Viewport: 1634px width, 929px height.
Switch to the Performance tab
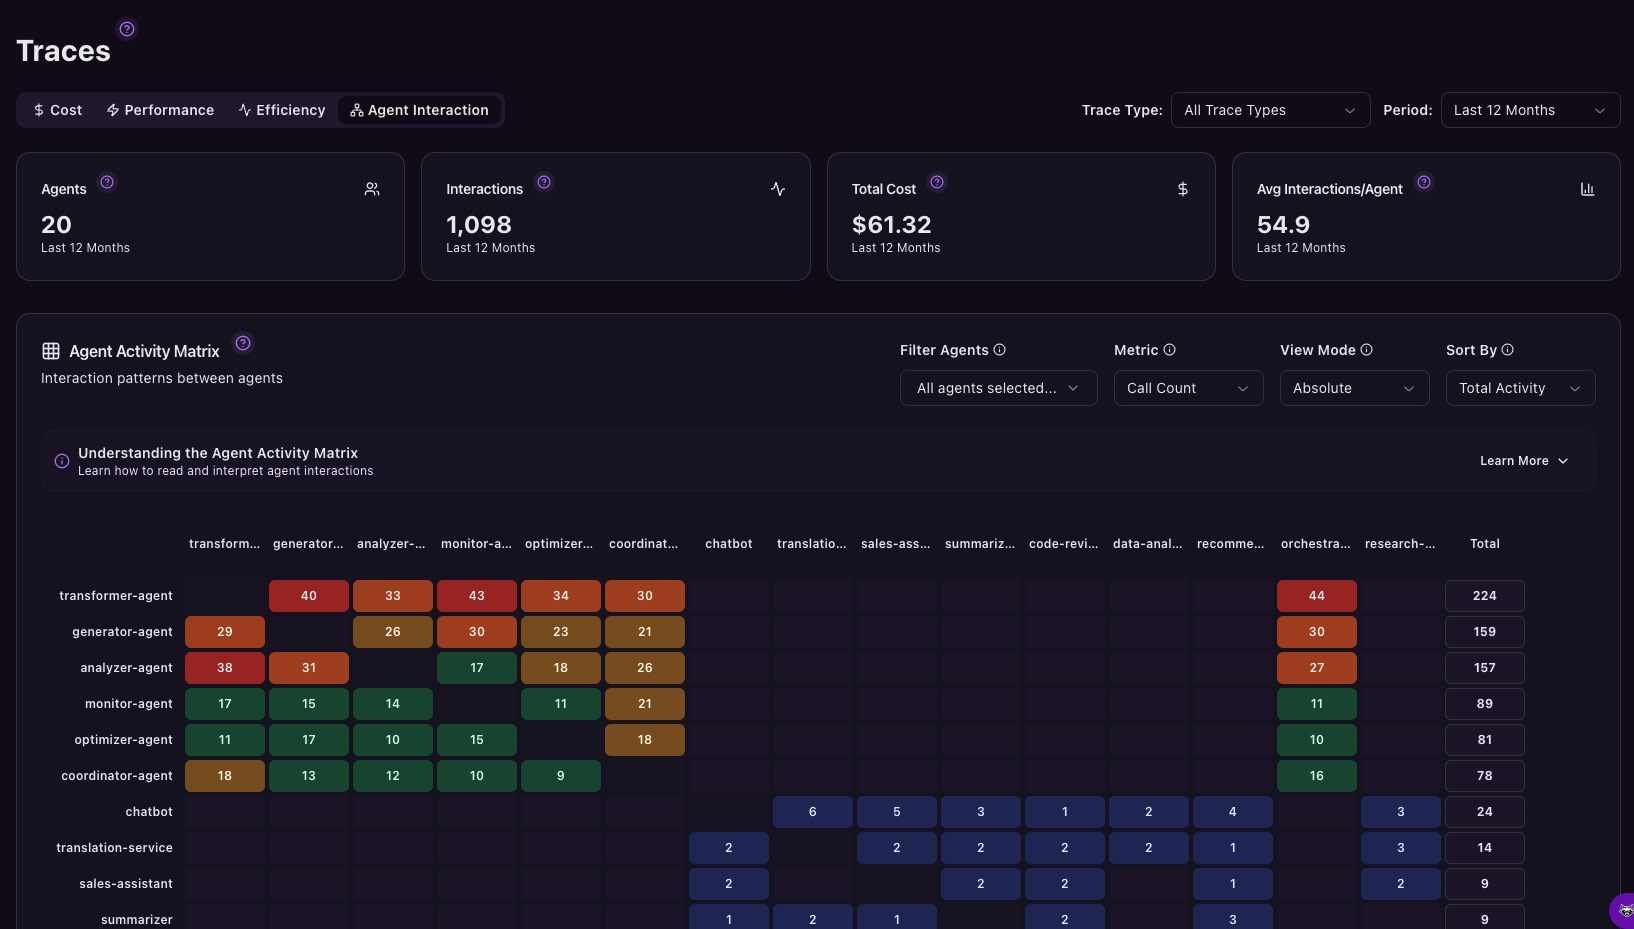click(x=160, y=110)
